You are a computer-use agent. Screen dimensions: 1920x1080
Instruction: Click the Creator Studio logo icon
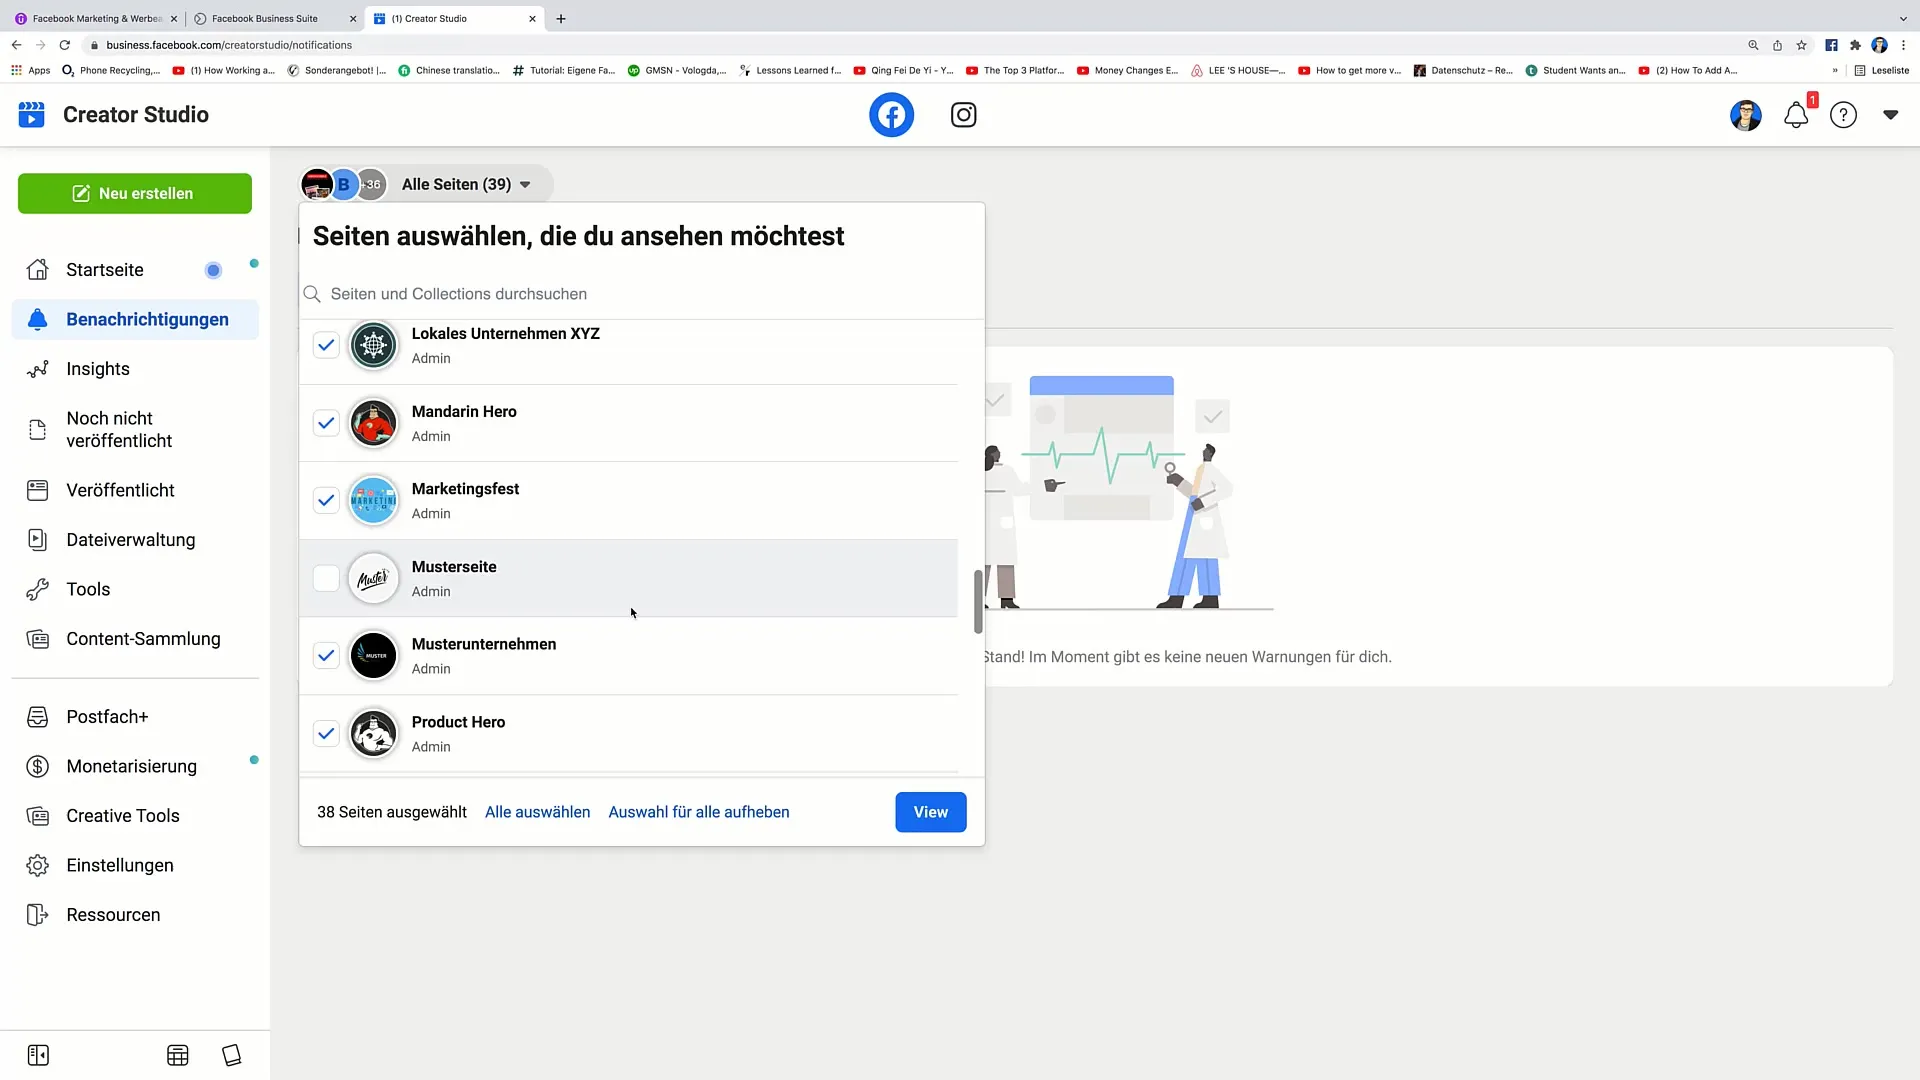coord(32,114)
